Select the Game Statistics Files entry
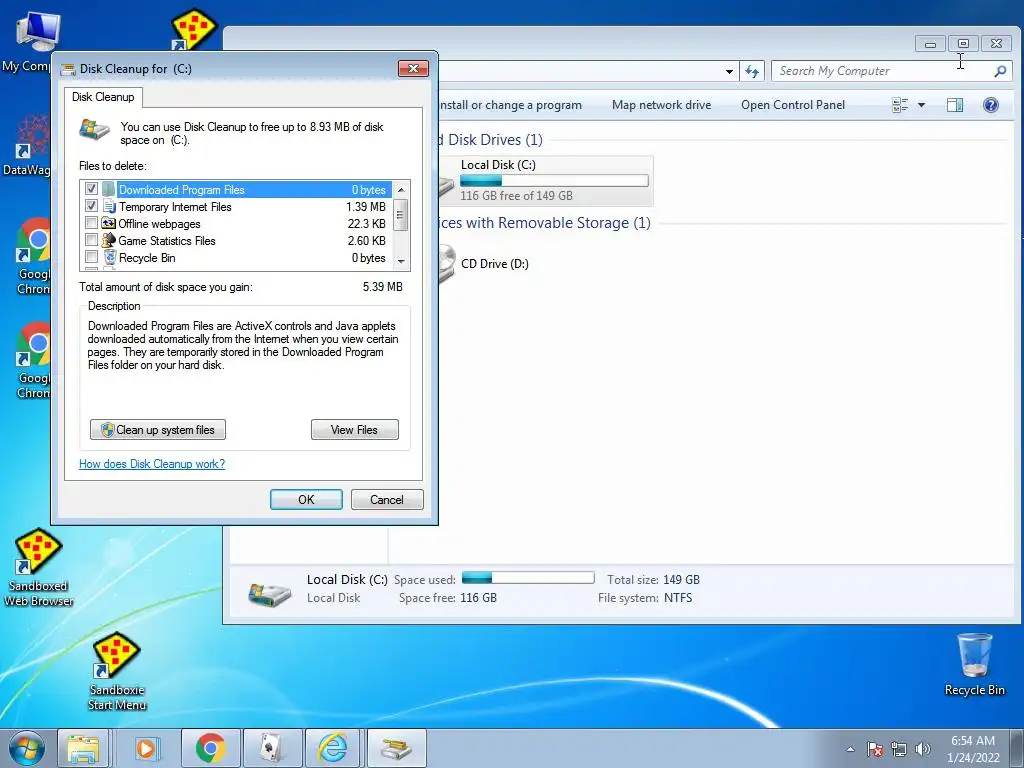The height and width of the screenshot is (768, 1024). pos(236,240)
